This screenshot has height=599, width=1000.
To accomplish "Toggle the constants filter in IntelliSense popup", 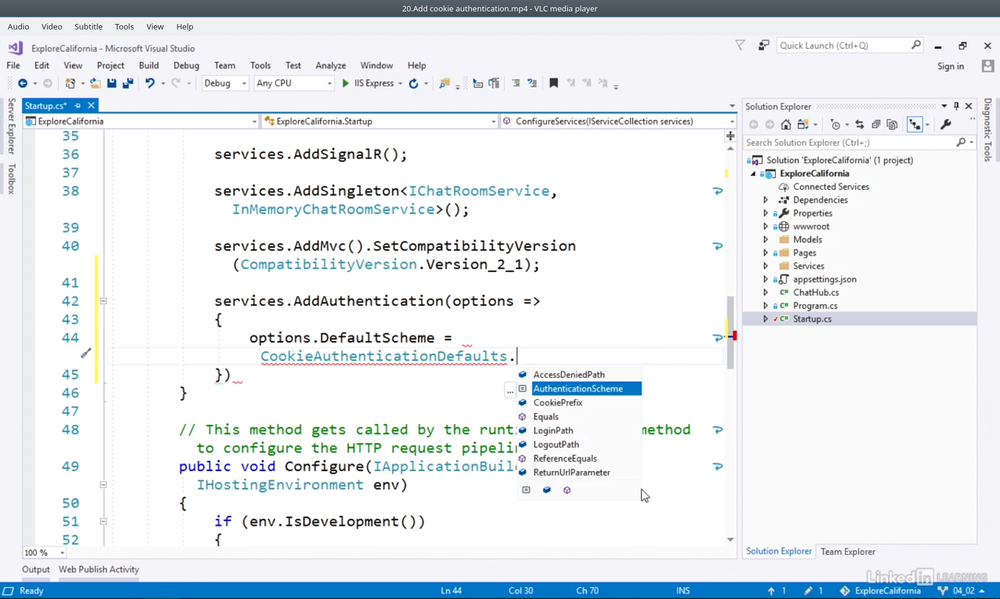I will coord(526,490).
